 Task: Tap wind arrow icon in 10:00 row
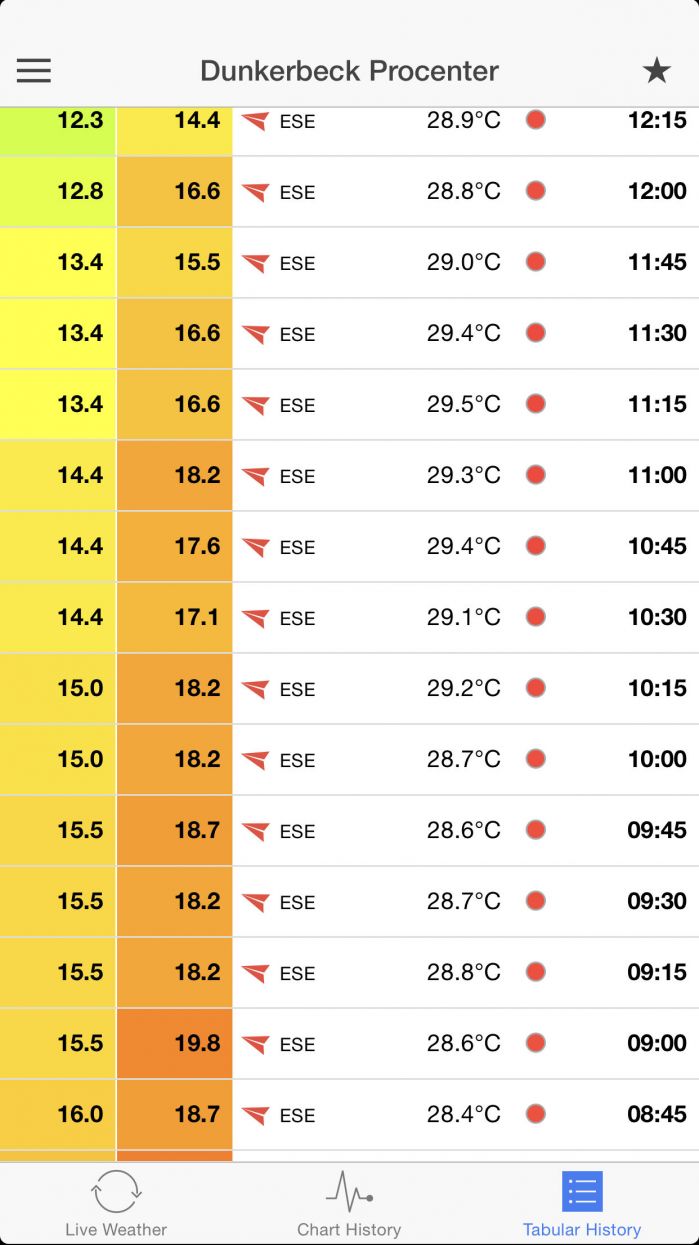point(256,760)
